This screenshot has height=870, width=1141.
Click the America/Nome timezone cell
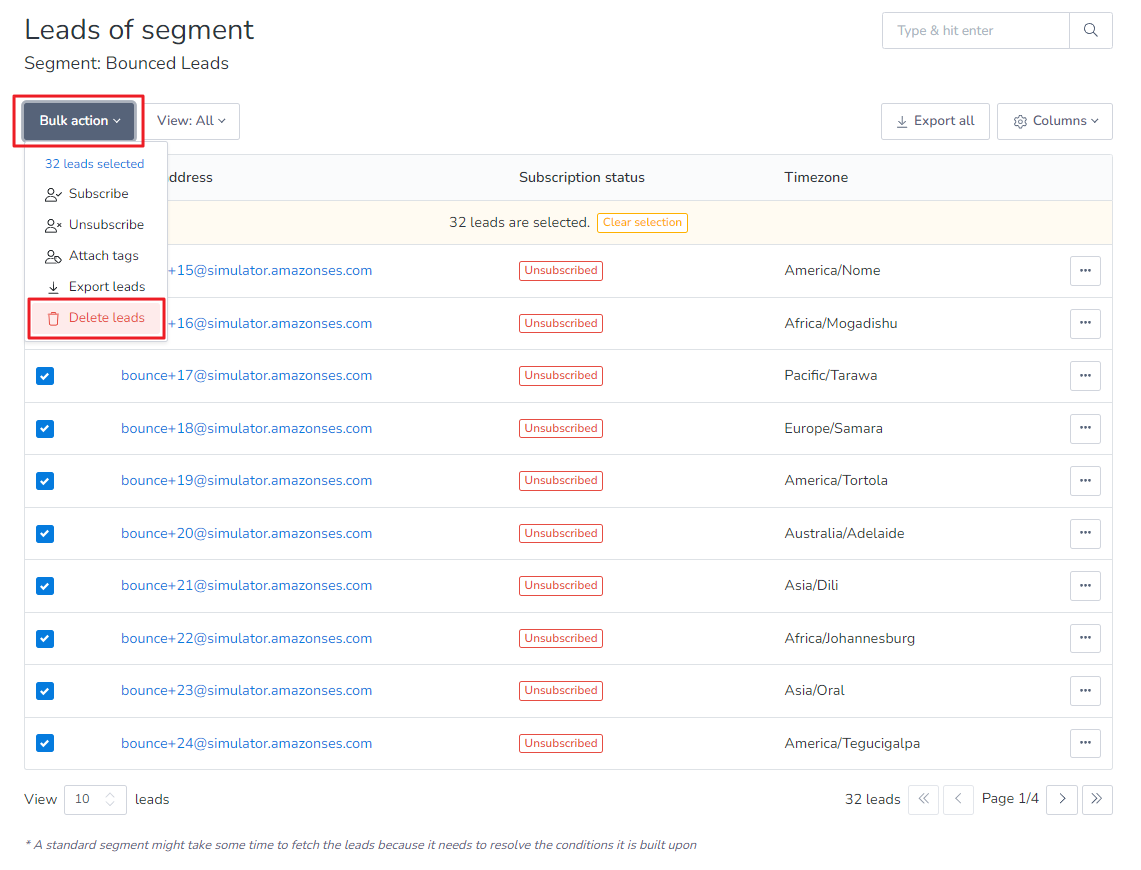coord(832,271)
